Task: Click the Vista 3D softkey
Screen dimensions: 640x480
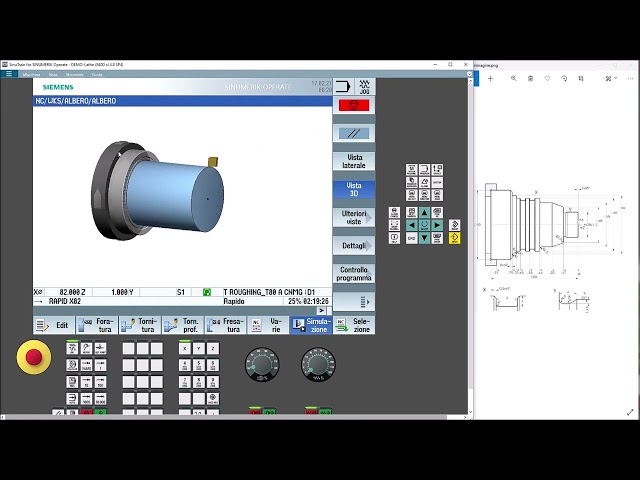Action: point(354,189)
